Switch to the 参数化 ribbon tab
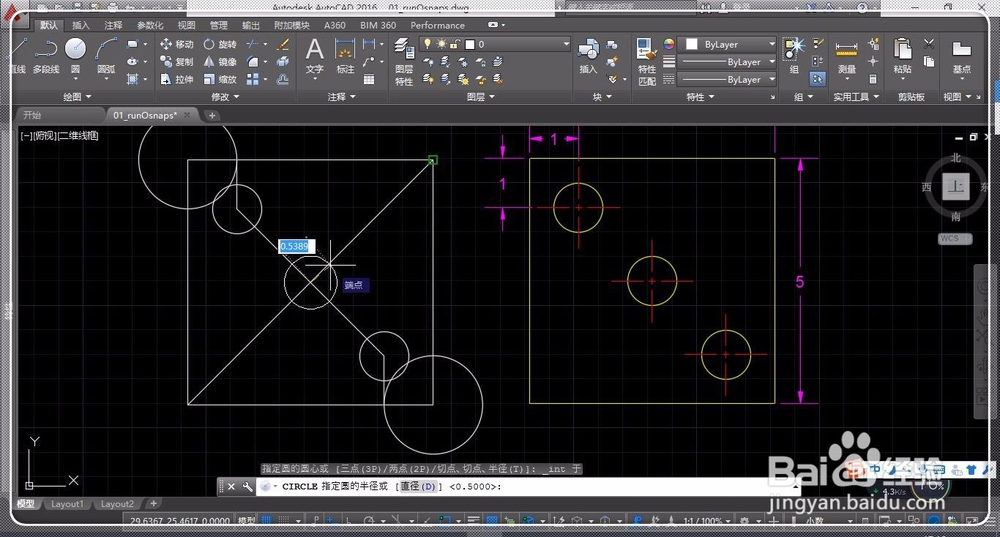 (150, 26)
